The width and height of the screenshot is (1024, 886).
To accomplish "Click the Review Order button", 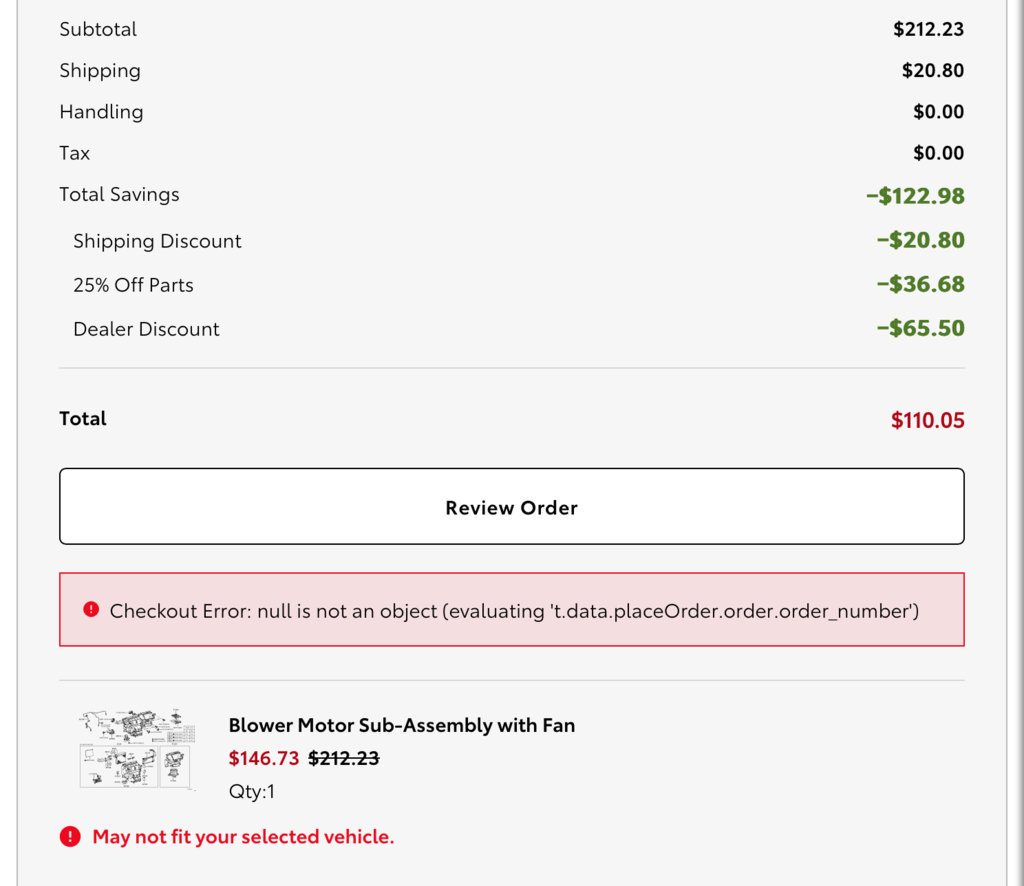I will (511, 506).
